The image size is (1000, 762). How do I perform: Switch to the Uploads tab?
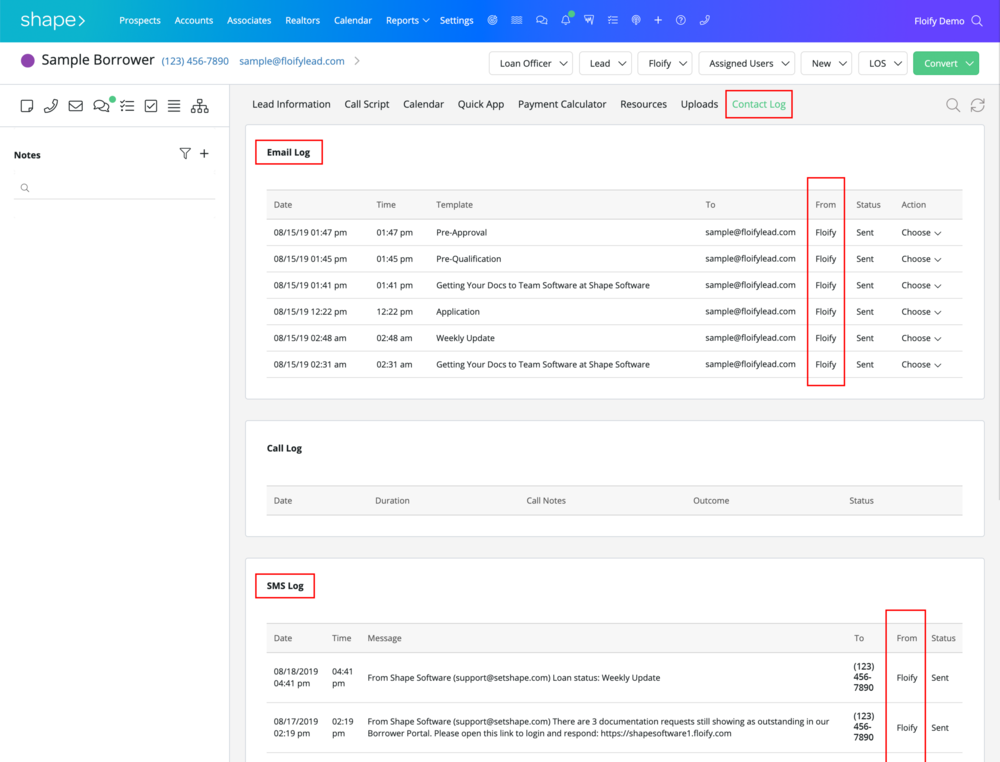[x=699, y=104]
